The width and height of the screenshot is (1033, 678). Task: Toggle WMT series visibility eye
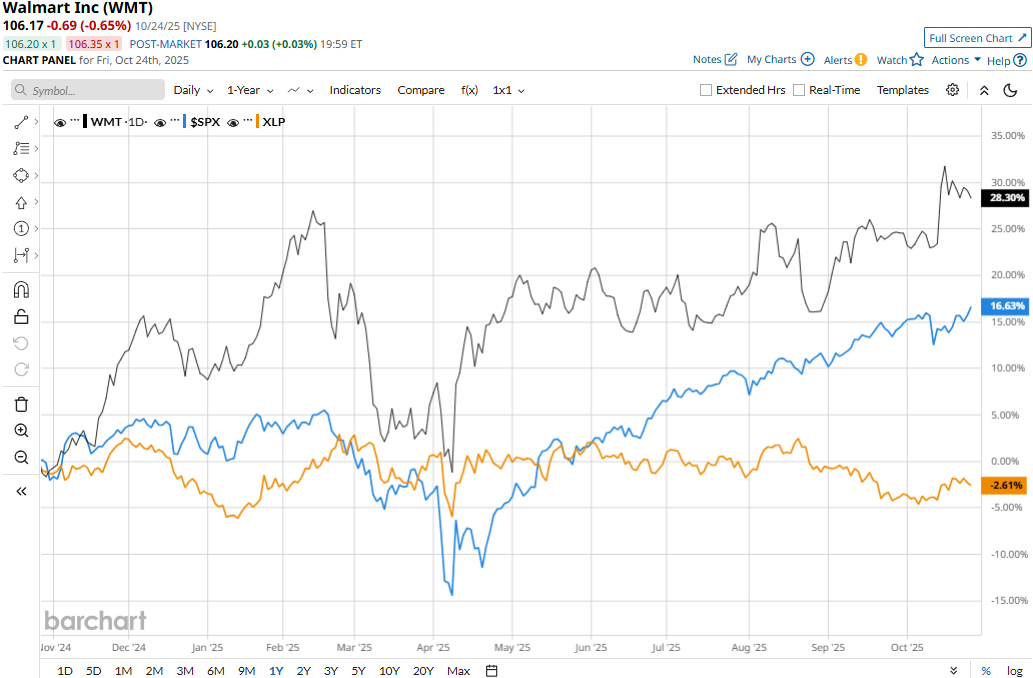[x=60, y=123]
